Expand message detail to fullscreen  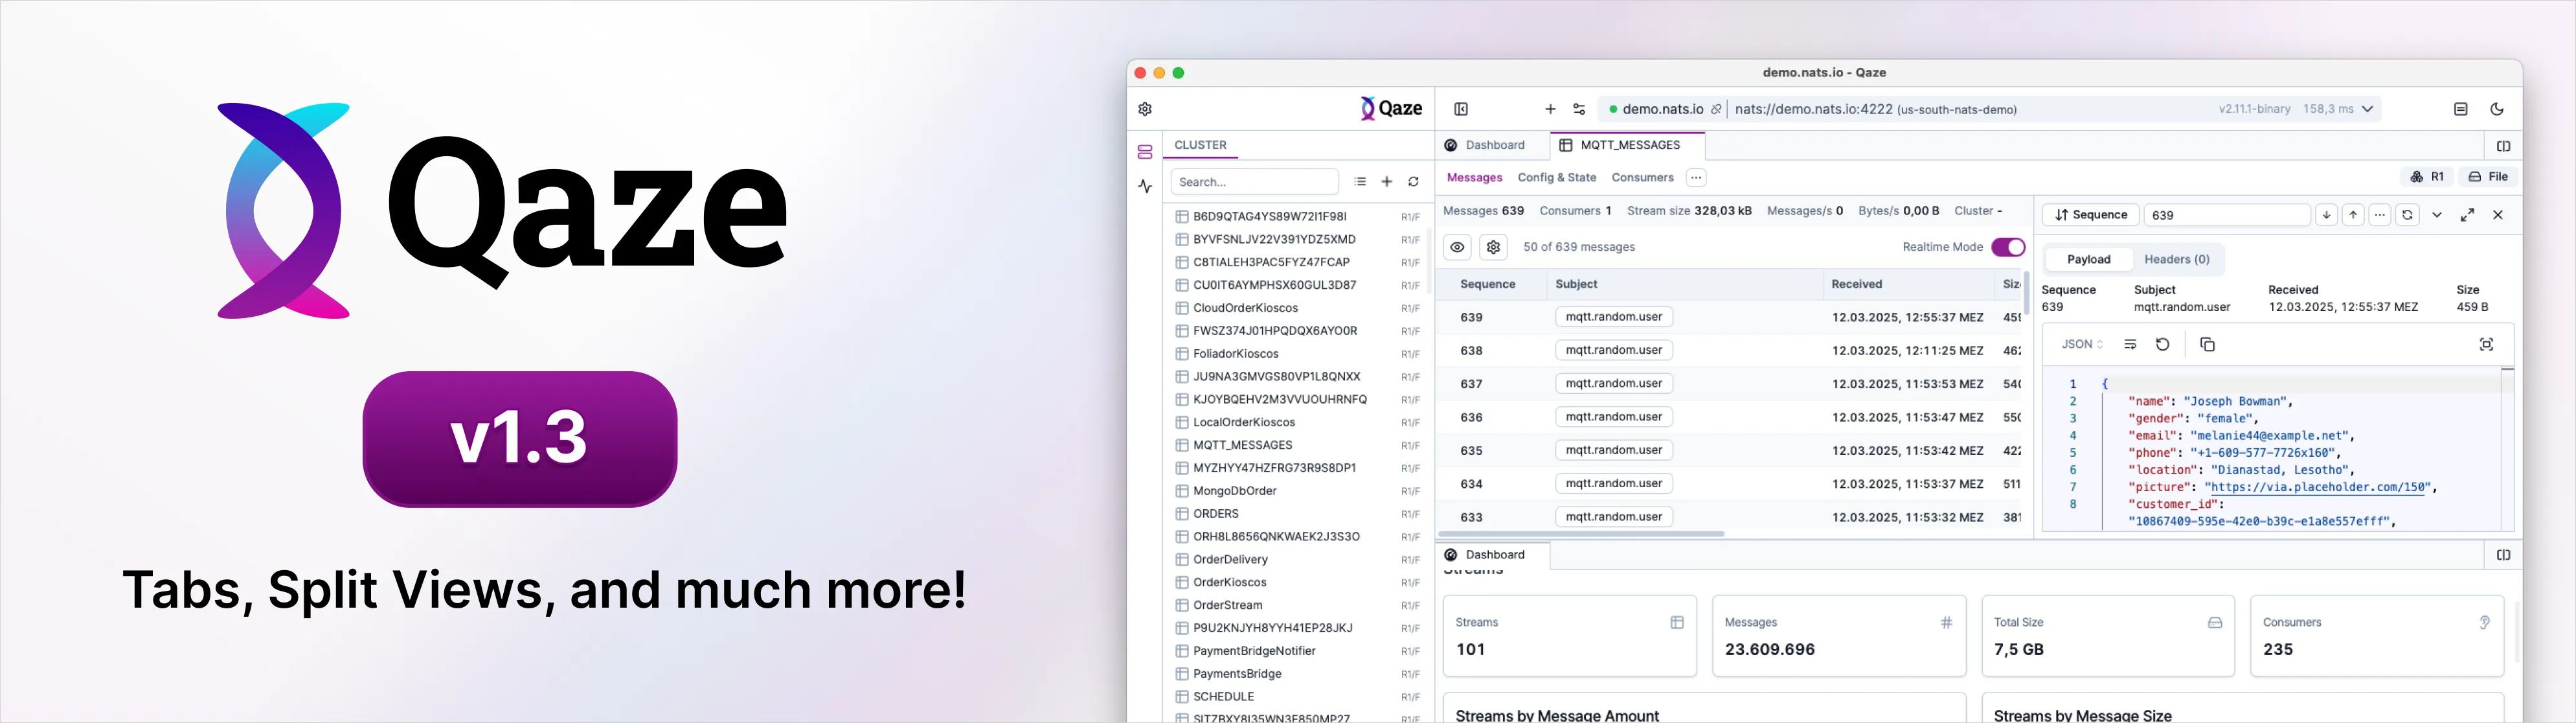click(x=2467, y=215)
